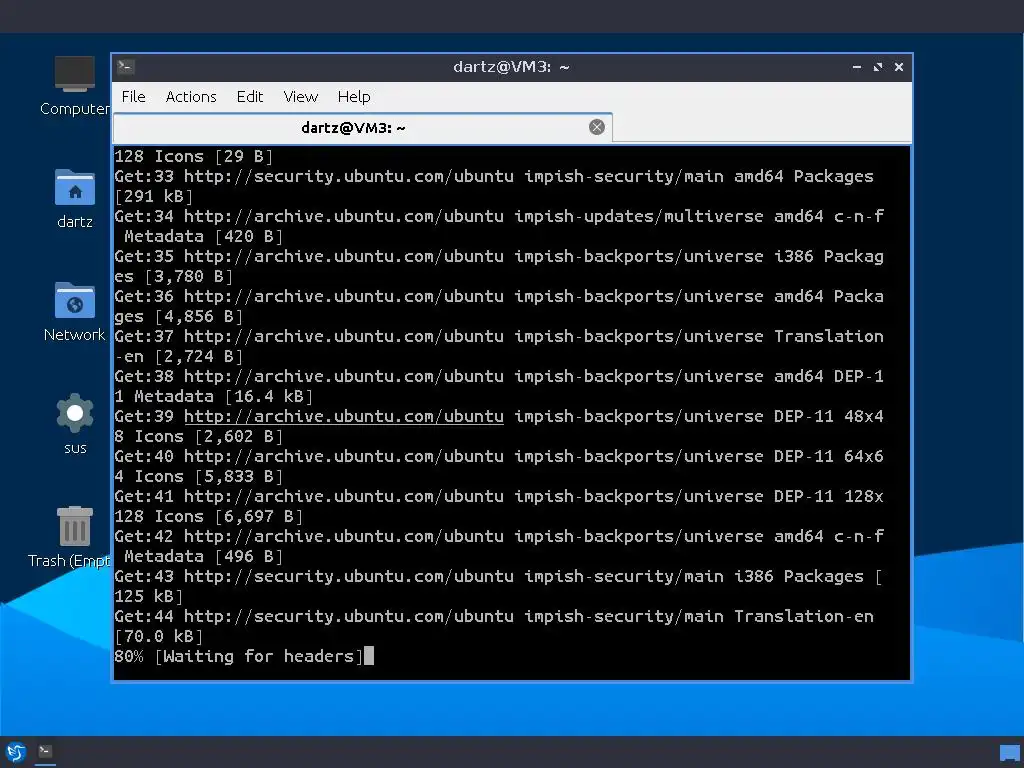This screenshot has height=768, width=1024.
Task: Click the 'Get:44' Translation-en line
Action: [x=494, y=616]
